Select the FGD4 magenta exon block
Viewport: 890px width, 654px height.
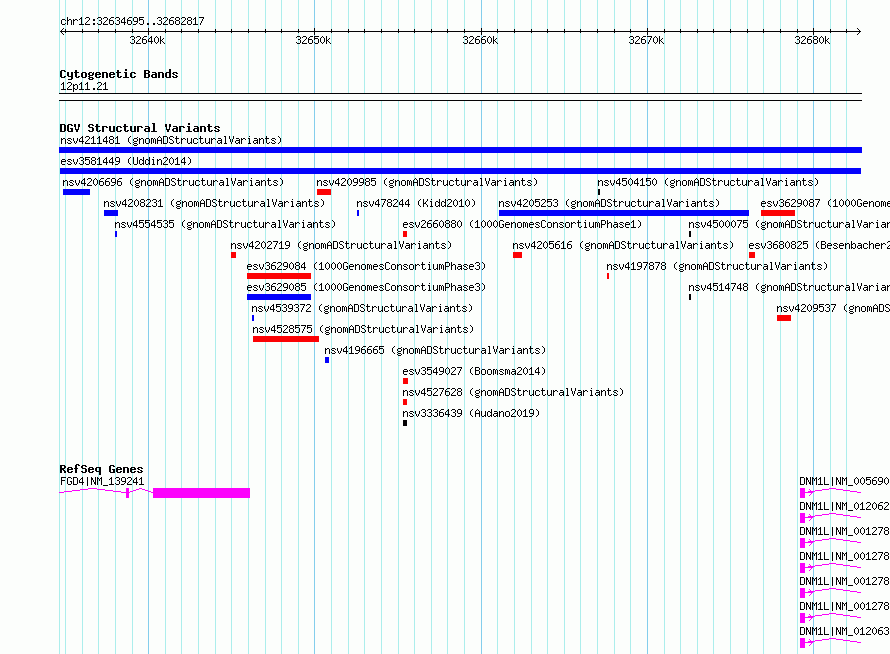[x=201, y=493]
